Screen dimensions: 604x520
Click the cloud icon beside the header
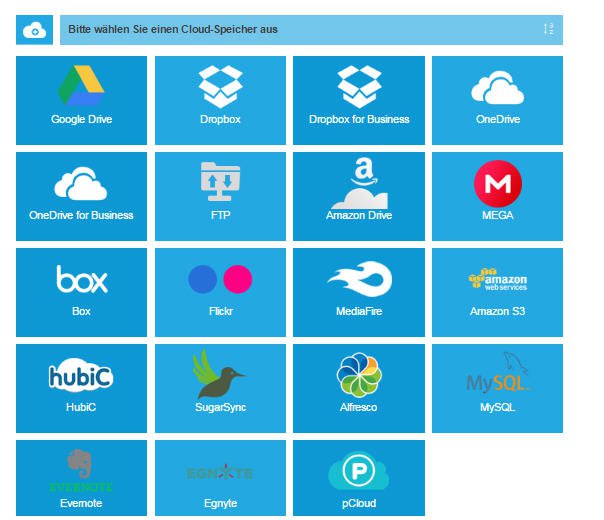[34, 30]
